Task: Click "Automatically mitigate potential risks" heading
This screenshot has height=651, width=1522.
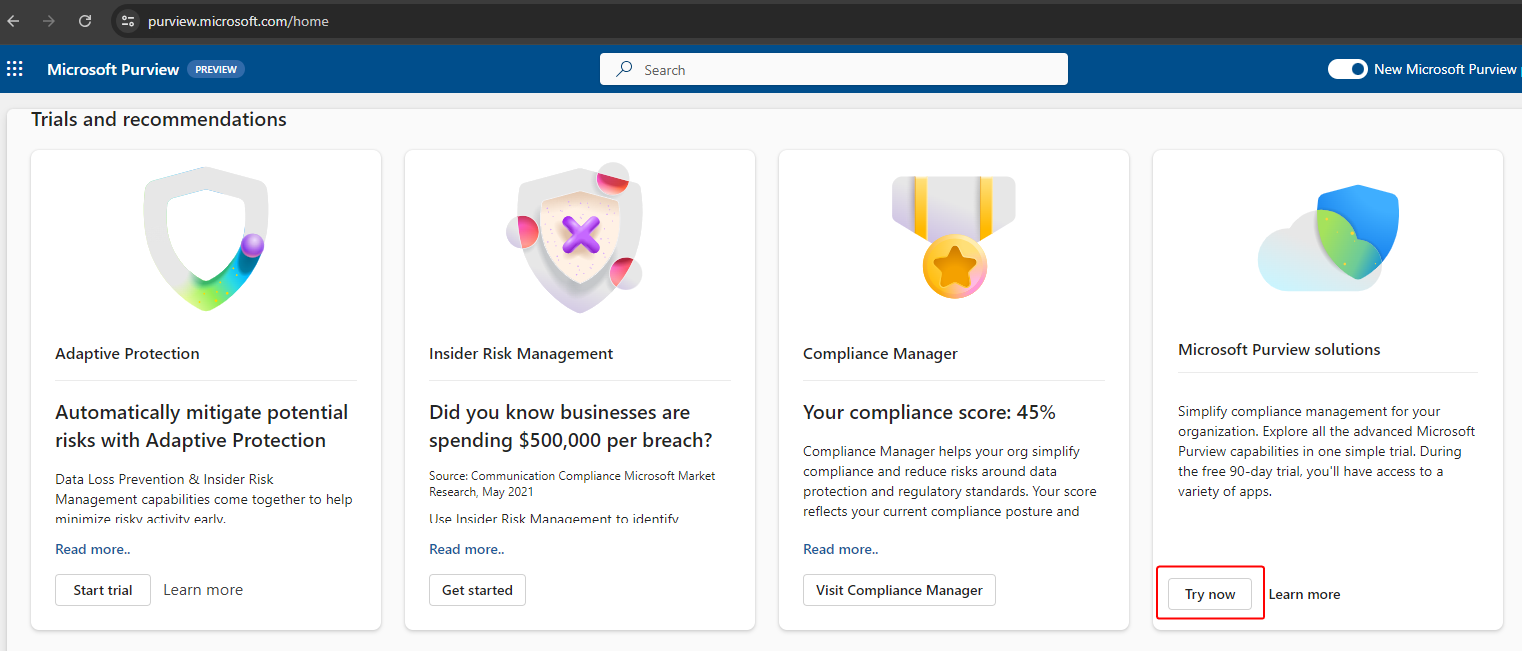Action: (x=202, y=426)
